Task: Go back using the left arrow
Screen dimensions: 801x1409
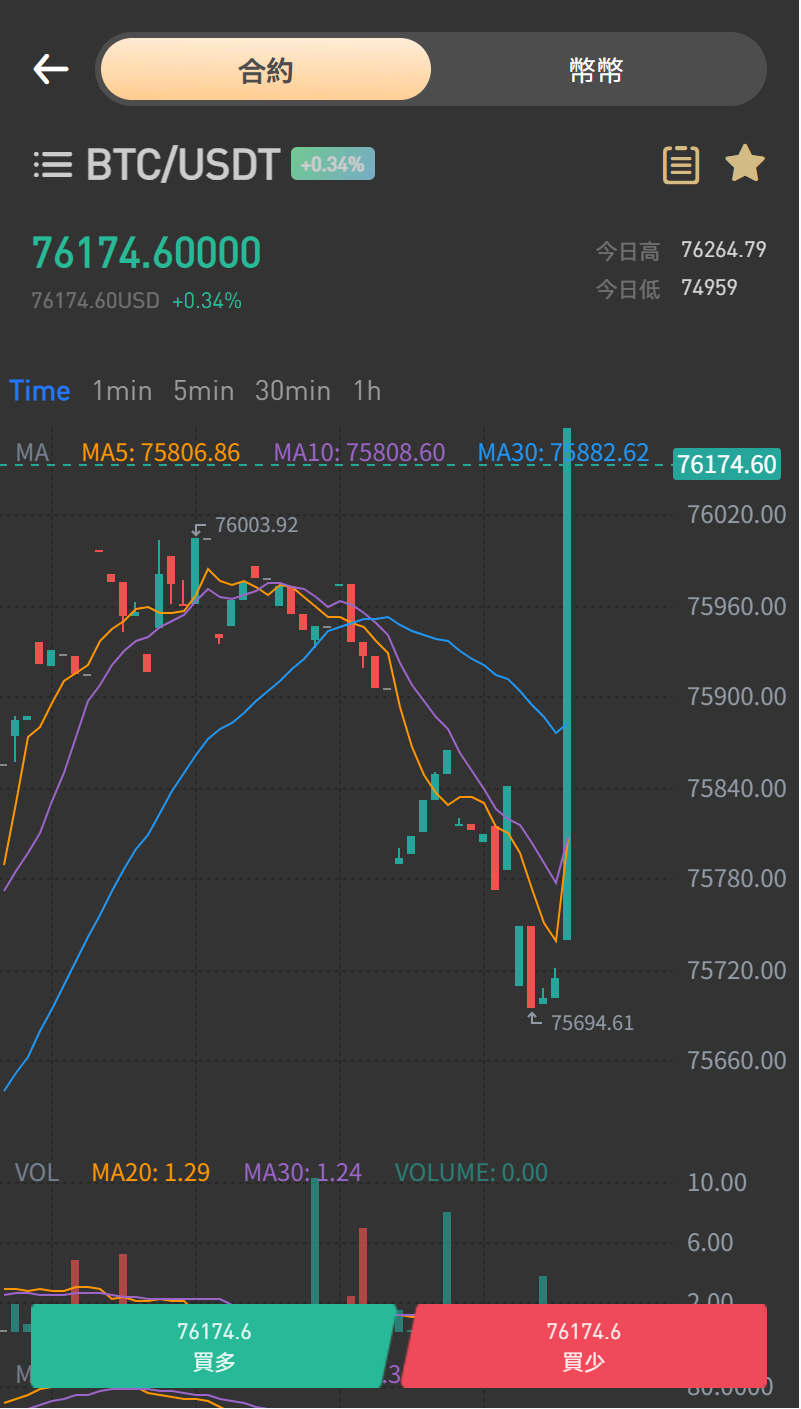Action: click(51, 69)
